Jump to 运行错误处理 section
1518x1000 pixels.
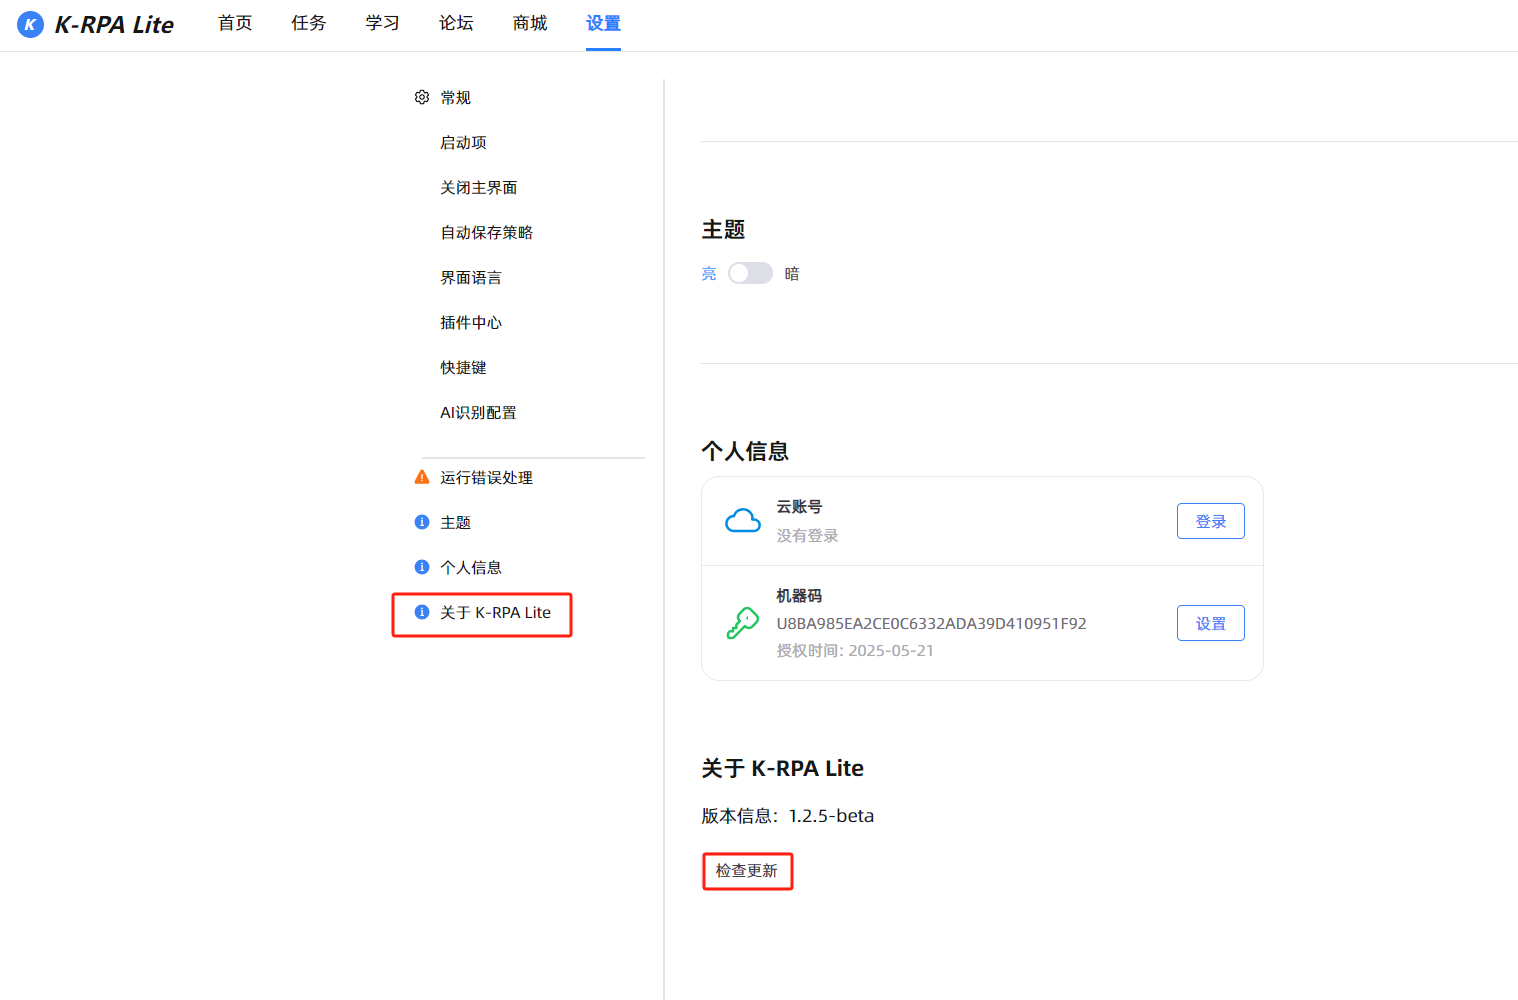click(487, 477)
